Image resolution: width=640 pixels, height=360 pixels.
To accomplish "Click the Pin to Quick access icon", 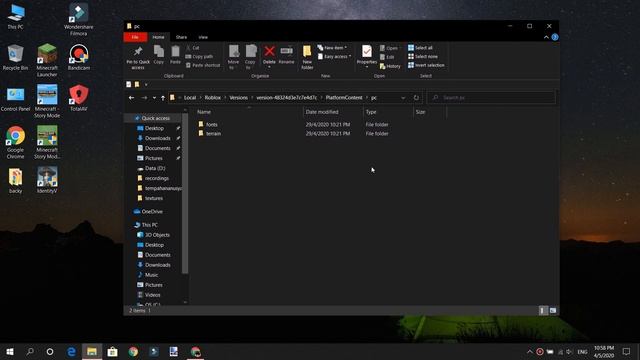I will click(138, 52).
